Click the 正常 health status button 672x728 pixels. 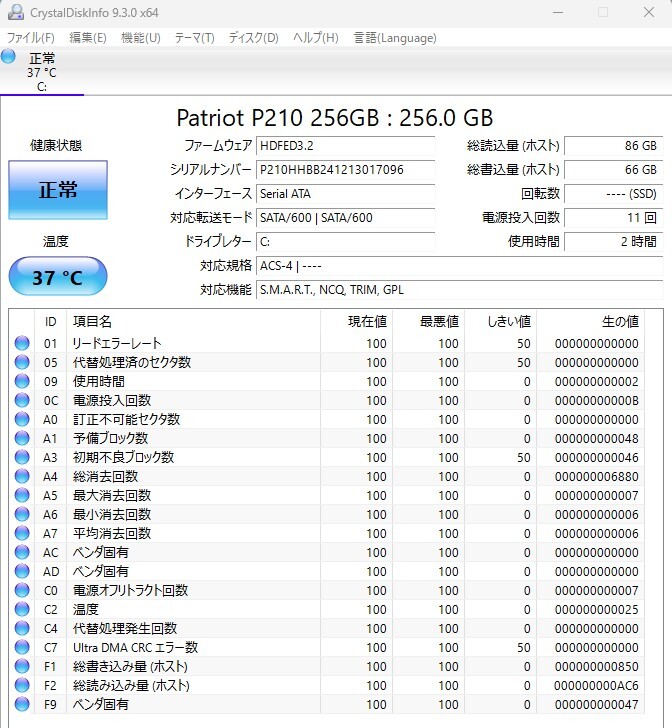click(x=58, y=190)
